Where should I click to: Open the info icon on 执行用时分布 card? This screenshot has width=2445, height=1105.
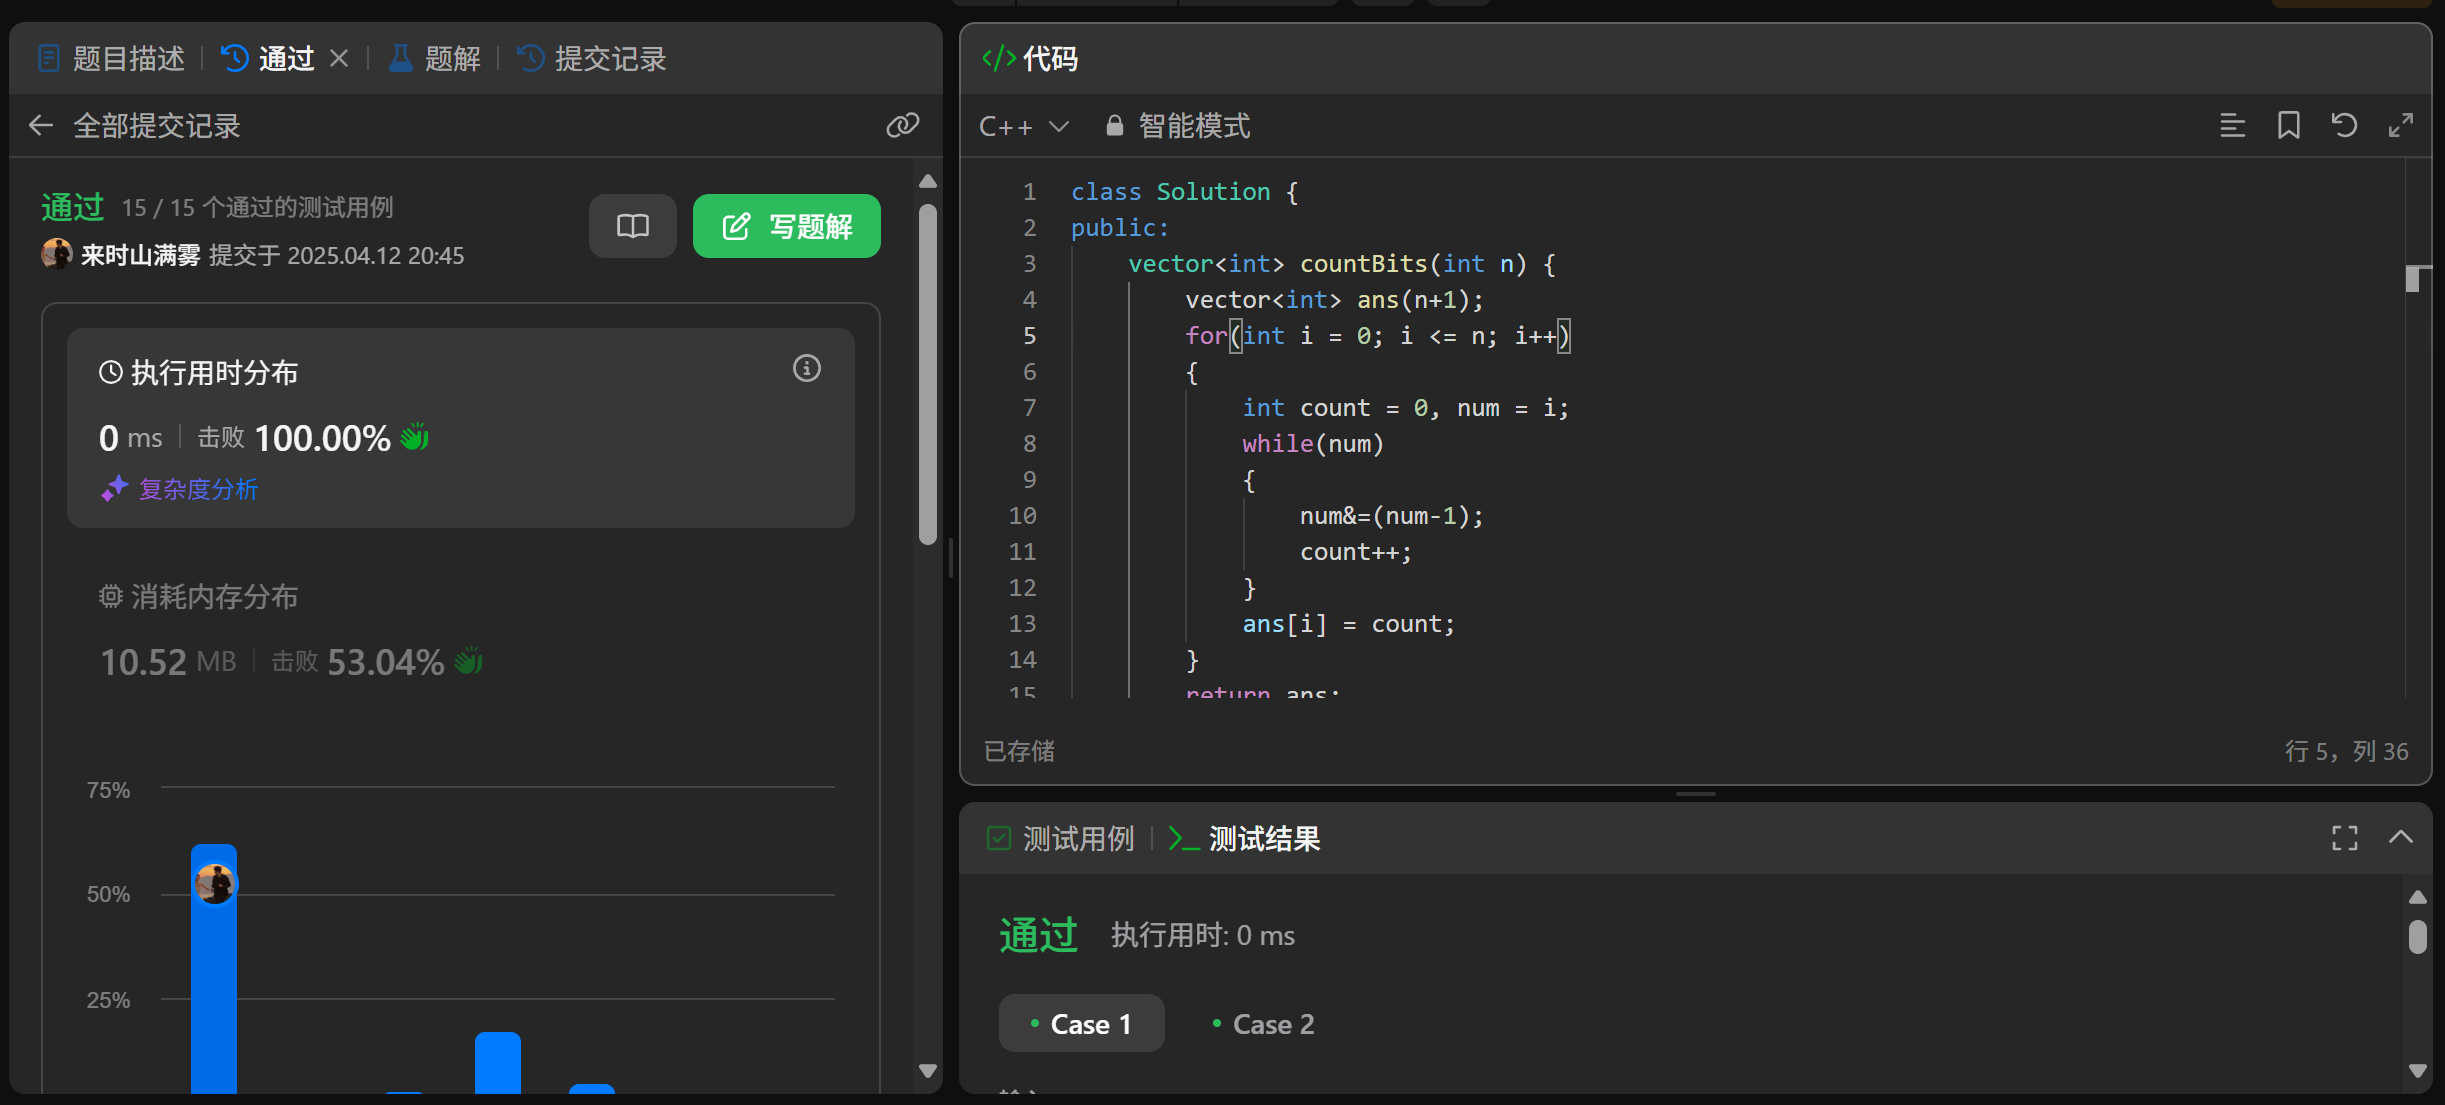806,369
